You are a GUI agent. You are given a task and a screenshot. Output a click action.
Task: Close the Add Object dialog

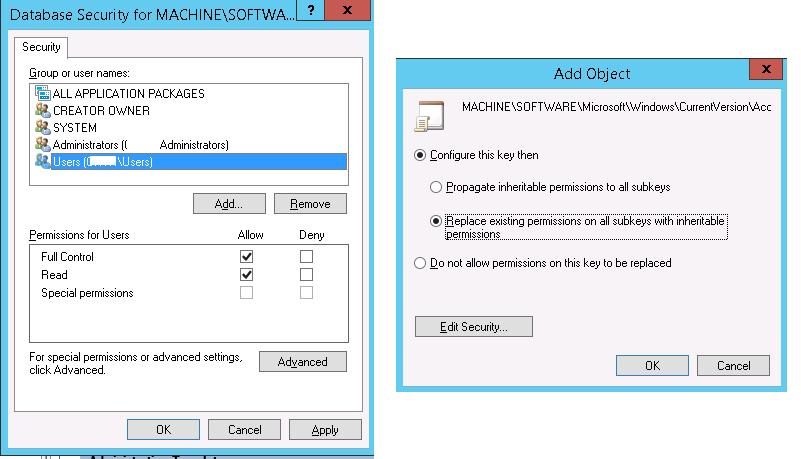pos(766,69)
